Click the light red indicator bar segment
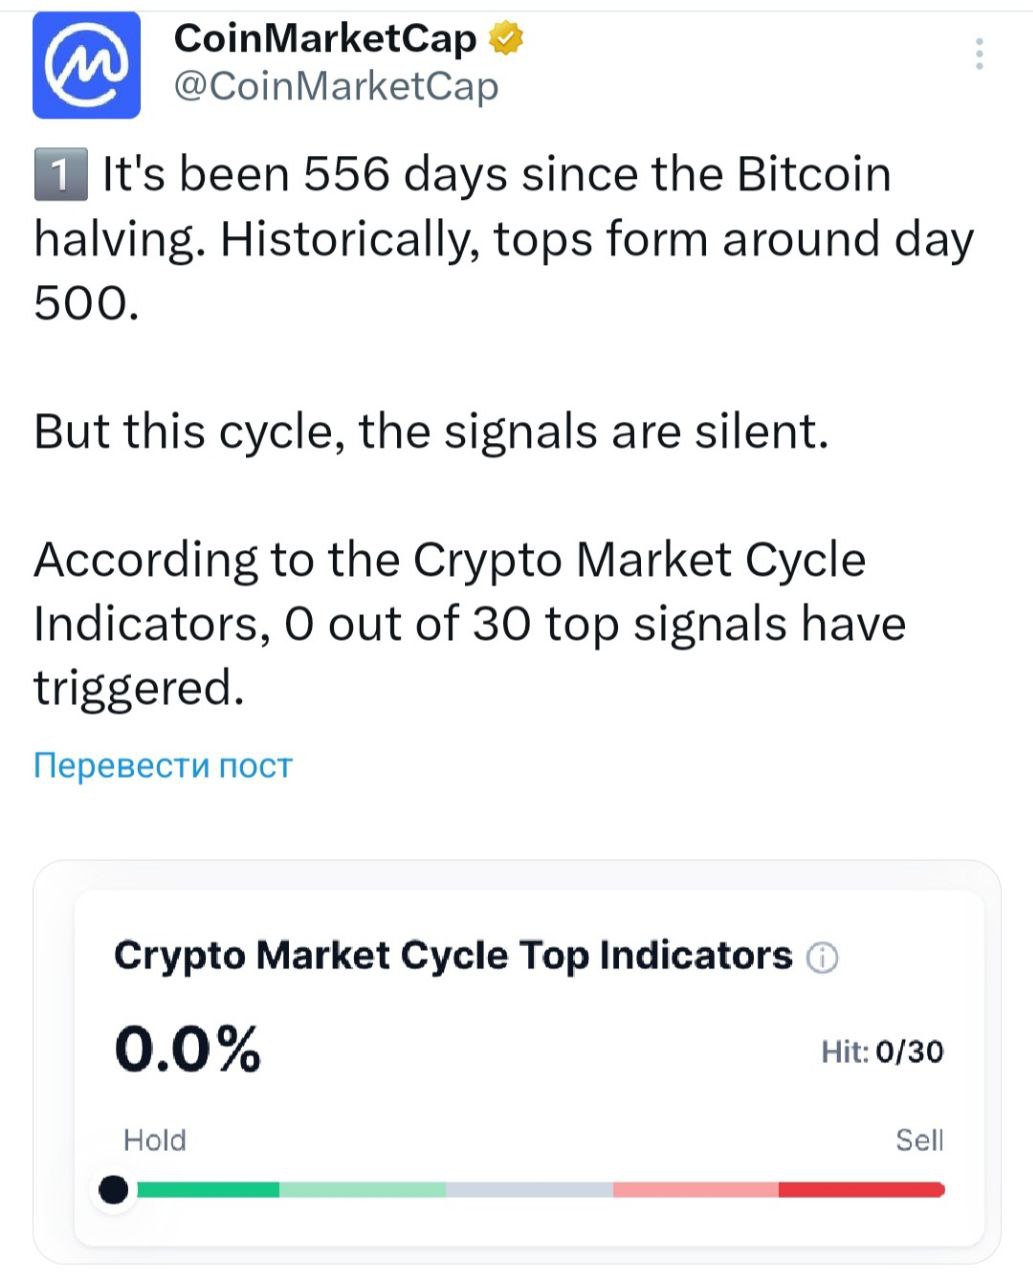Image resolution: width=1033 pixels, height=1280 pixels. tap(695, 1190)
